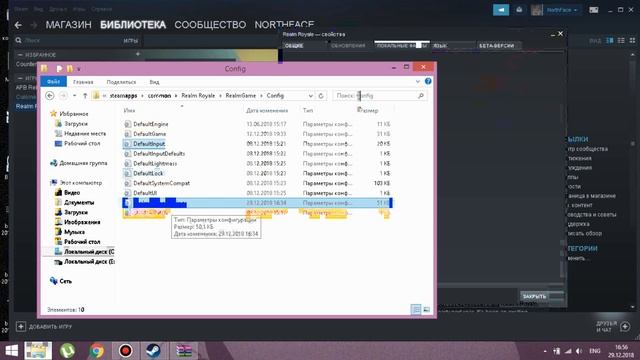Select the DefaultEngine file
The image size is (640, 360).
click(x=151, y=124)
